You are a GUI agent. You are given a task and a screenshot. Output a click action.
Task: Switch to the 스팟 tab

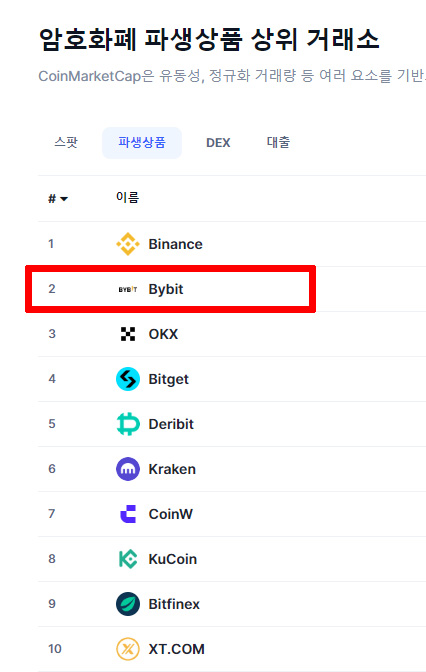point(66,143)
